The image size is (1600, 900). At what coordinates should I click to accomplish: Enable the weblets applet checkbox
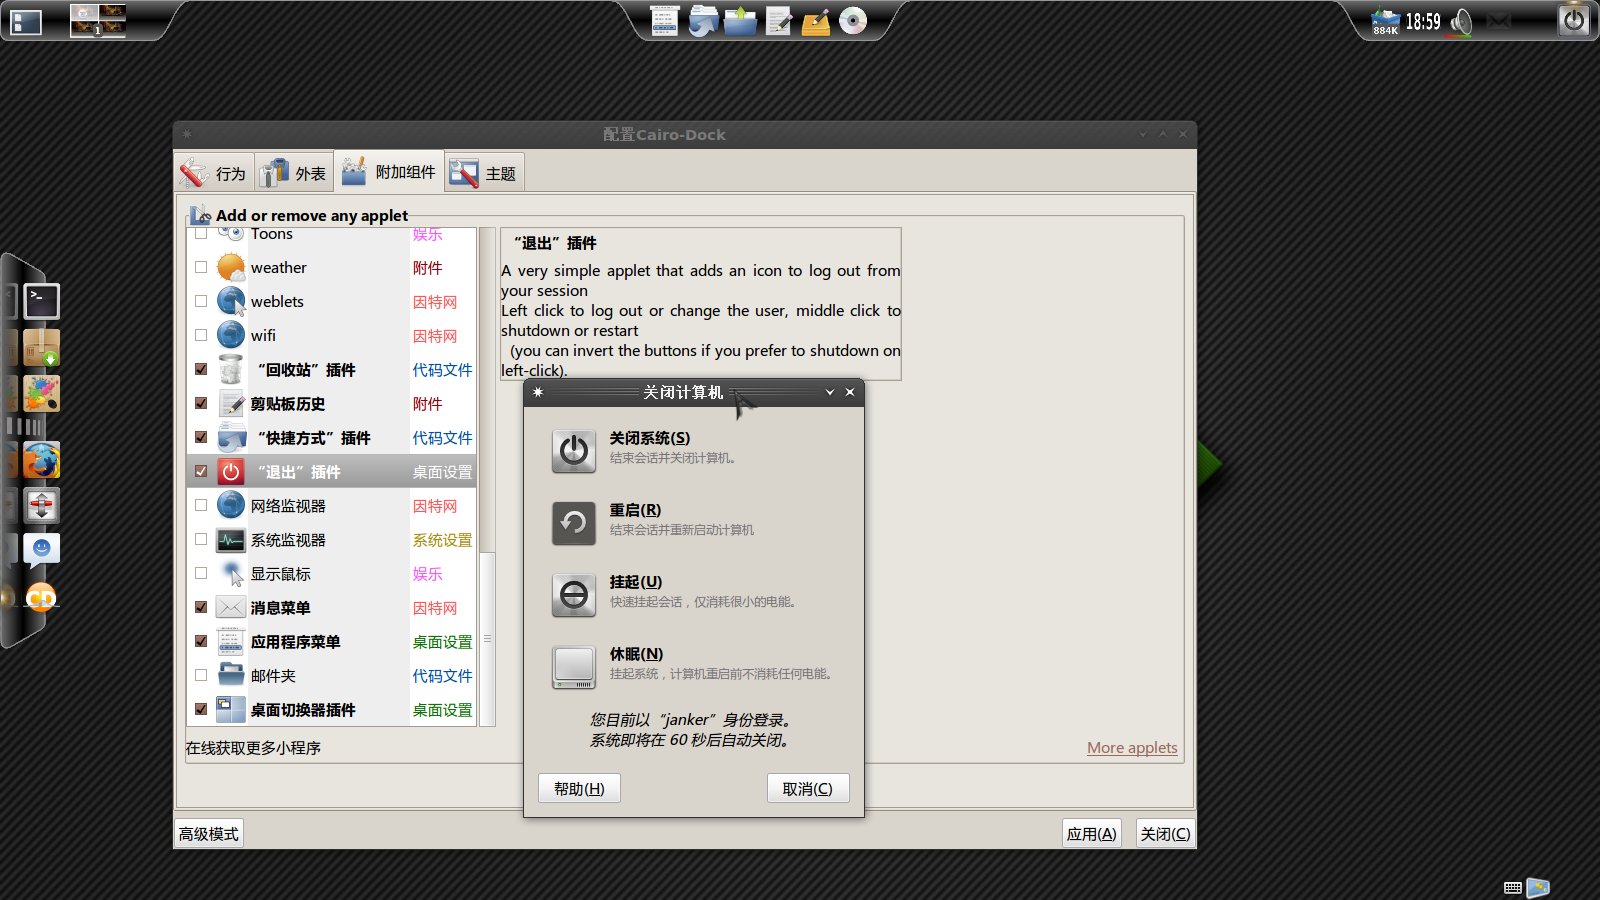[201, 301]
